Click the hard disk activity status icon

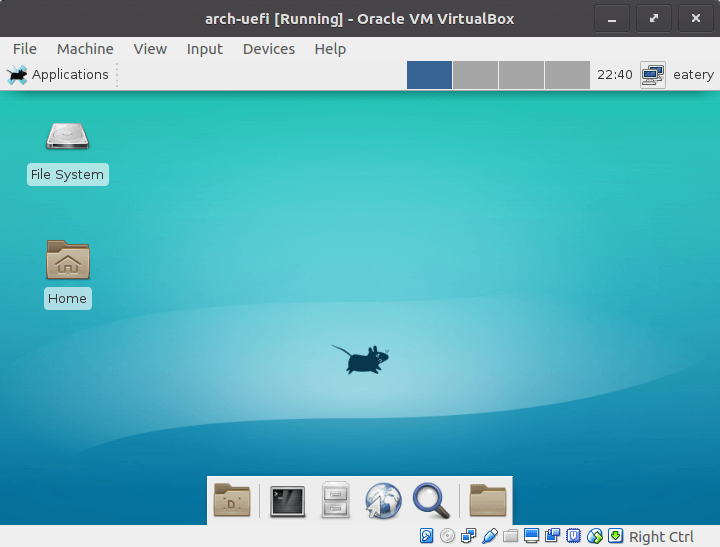point(427,536)
